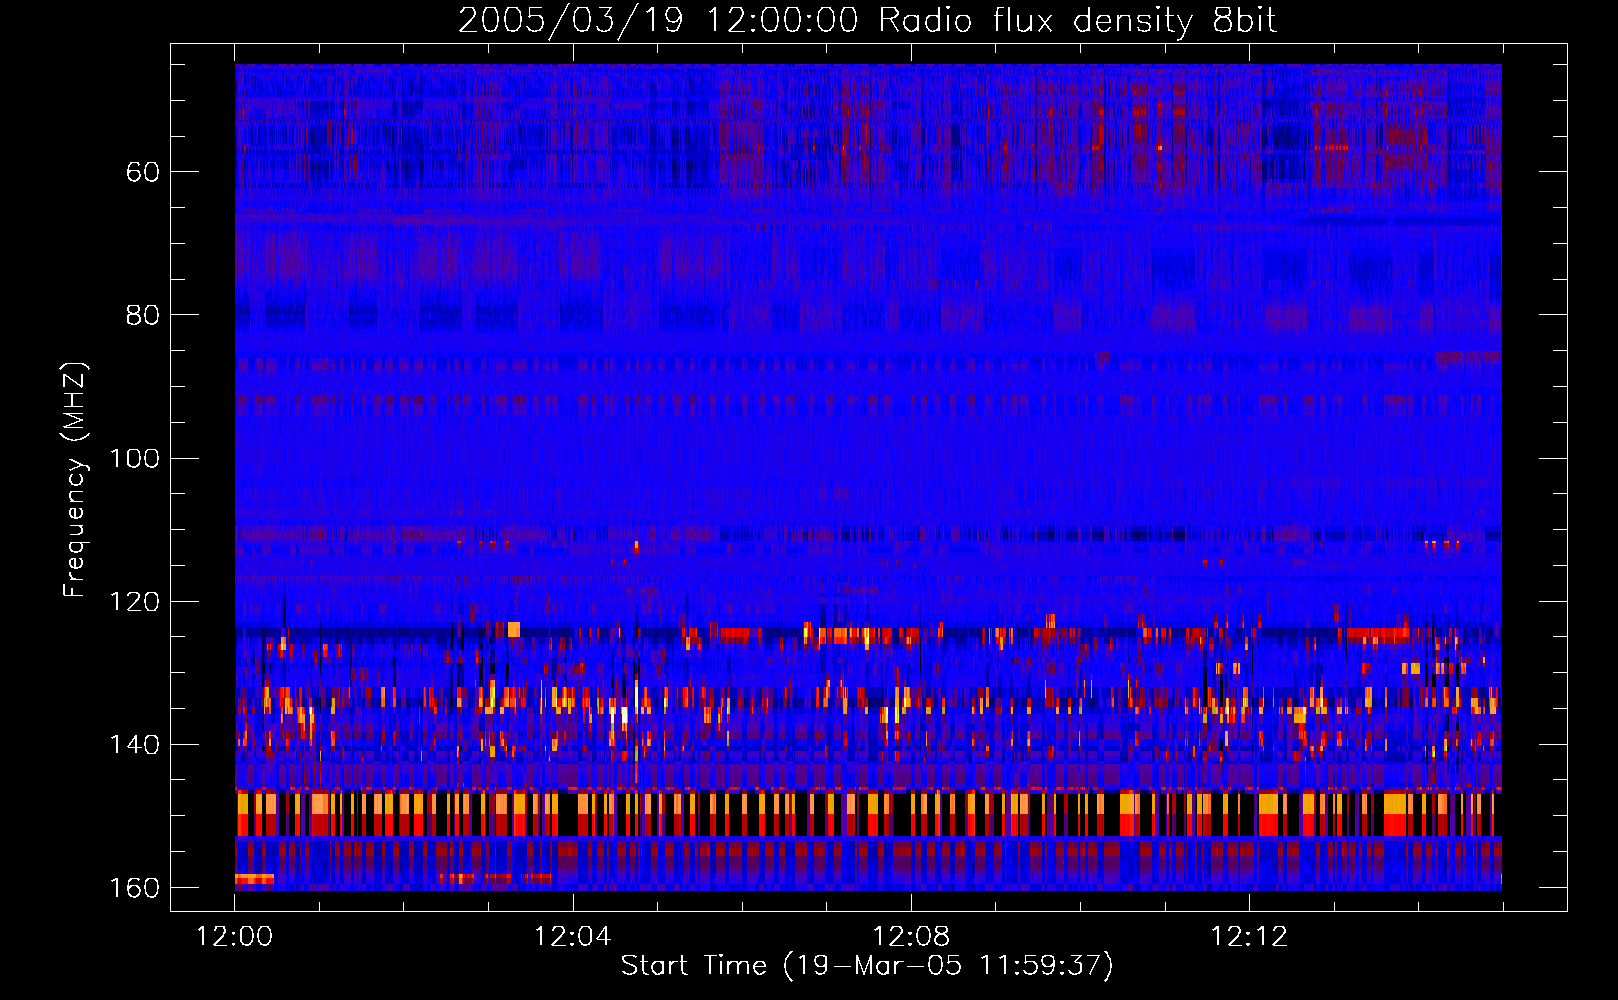This screenshot has width=1618, height=1000.
Task: Click the 12:00 time tick label
Action: (x=235, y=937)
